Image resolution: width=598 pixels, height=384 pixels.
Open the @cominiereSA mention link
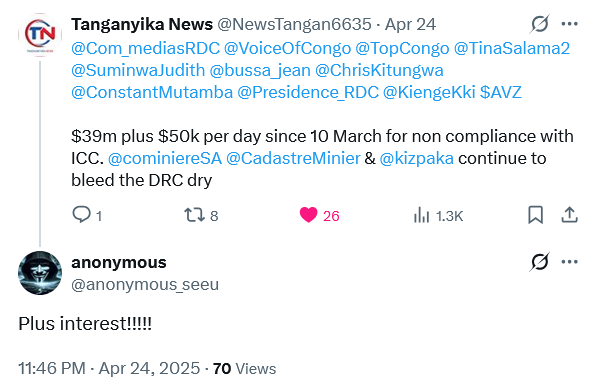click(x=165, y=159)
